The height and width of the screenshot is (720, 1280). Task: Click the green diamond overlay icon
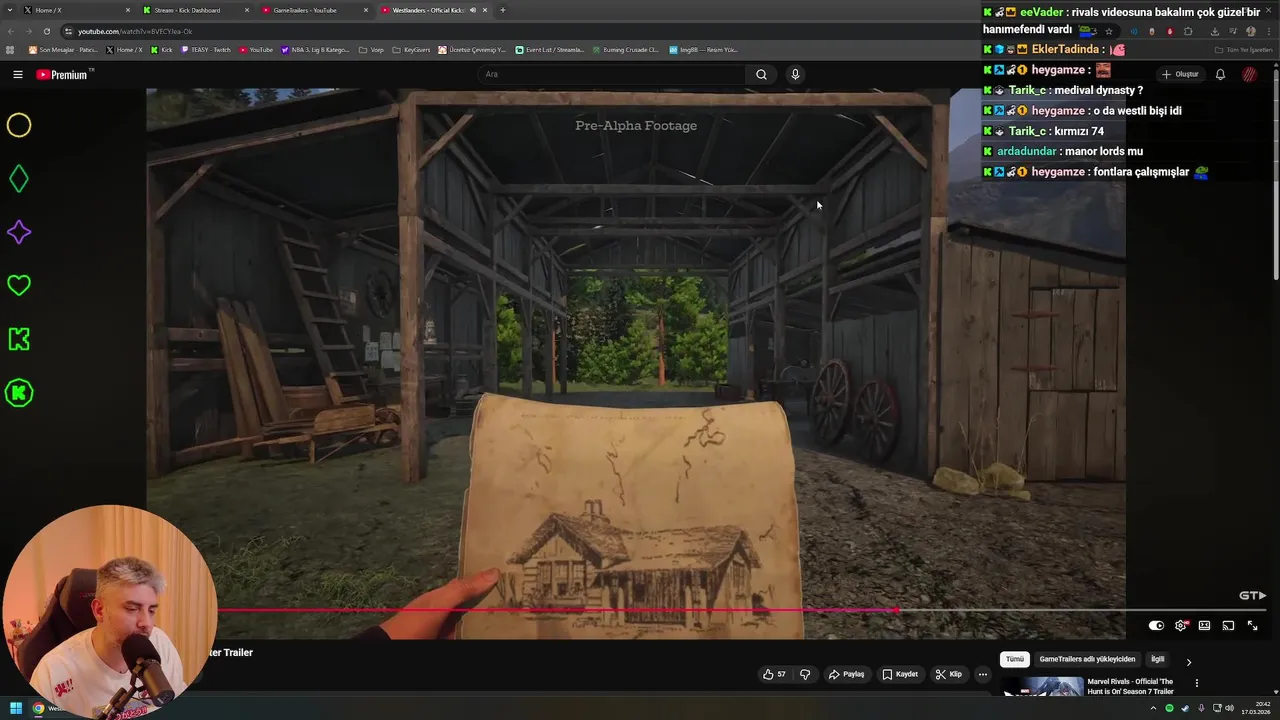[19, 179]
